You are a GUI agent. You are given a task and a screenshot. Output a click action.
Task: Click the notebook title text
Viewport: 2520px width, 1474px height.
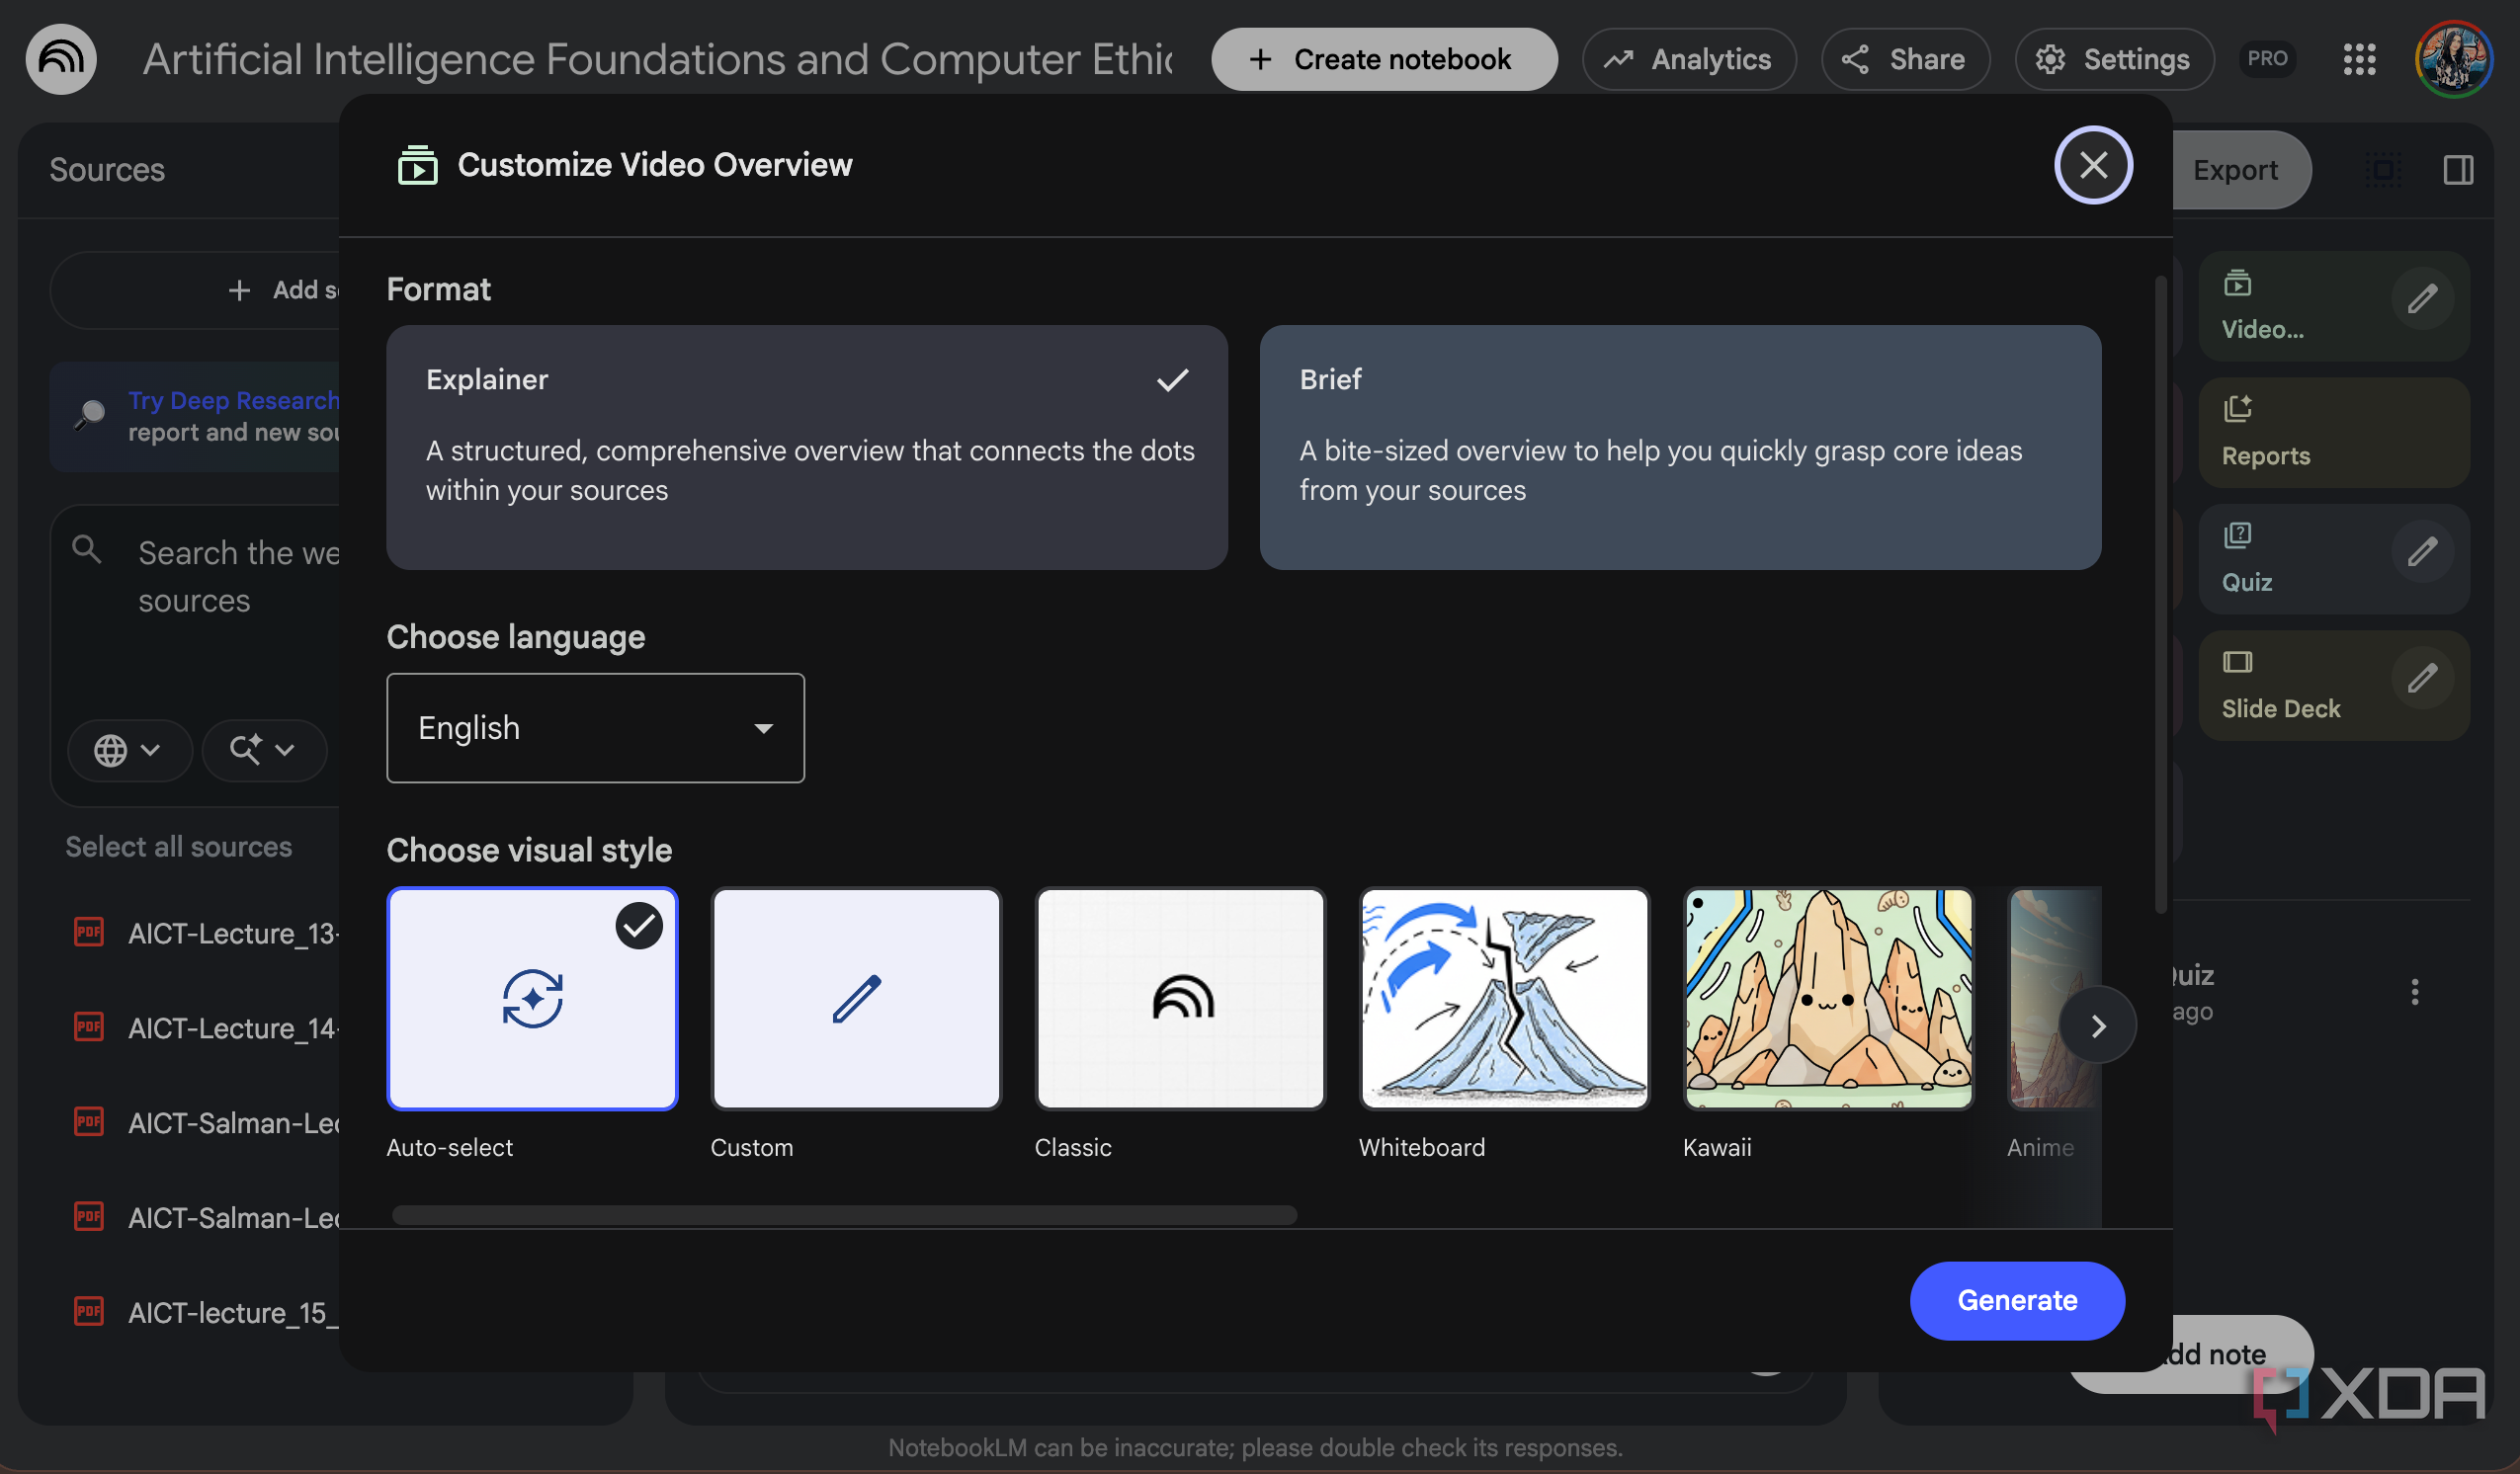[657, 59]
